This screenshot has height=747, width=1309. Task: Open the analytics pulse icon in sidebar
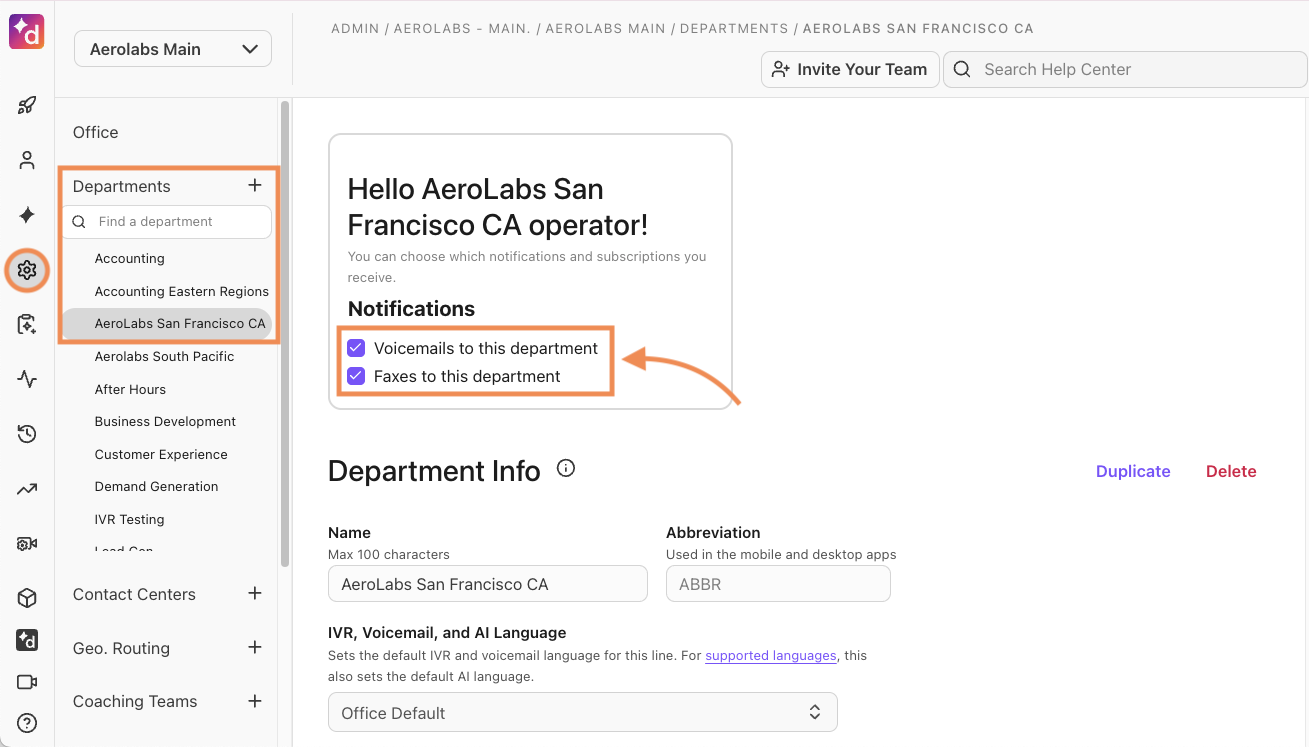(26, 379)
